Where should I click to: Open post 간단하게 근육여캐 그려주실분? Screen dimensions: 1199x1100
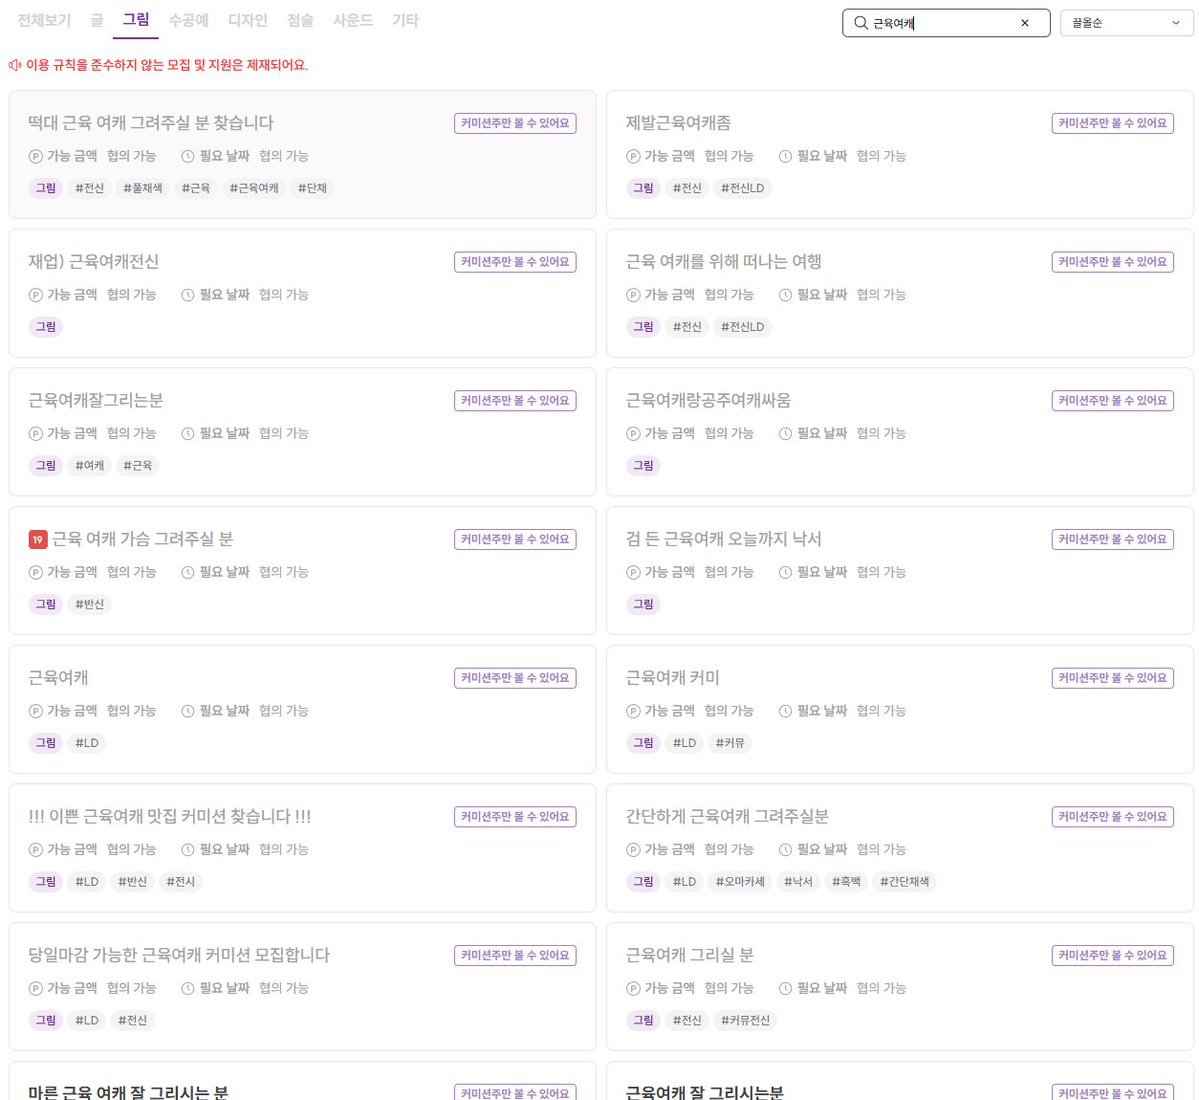tap(727, 816)
